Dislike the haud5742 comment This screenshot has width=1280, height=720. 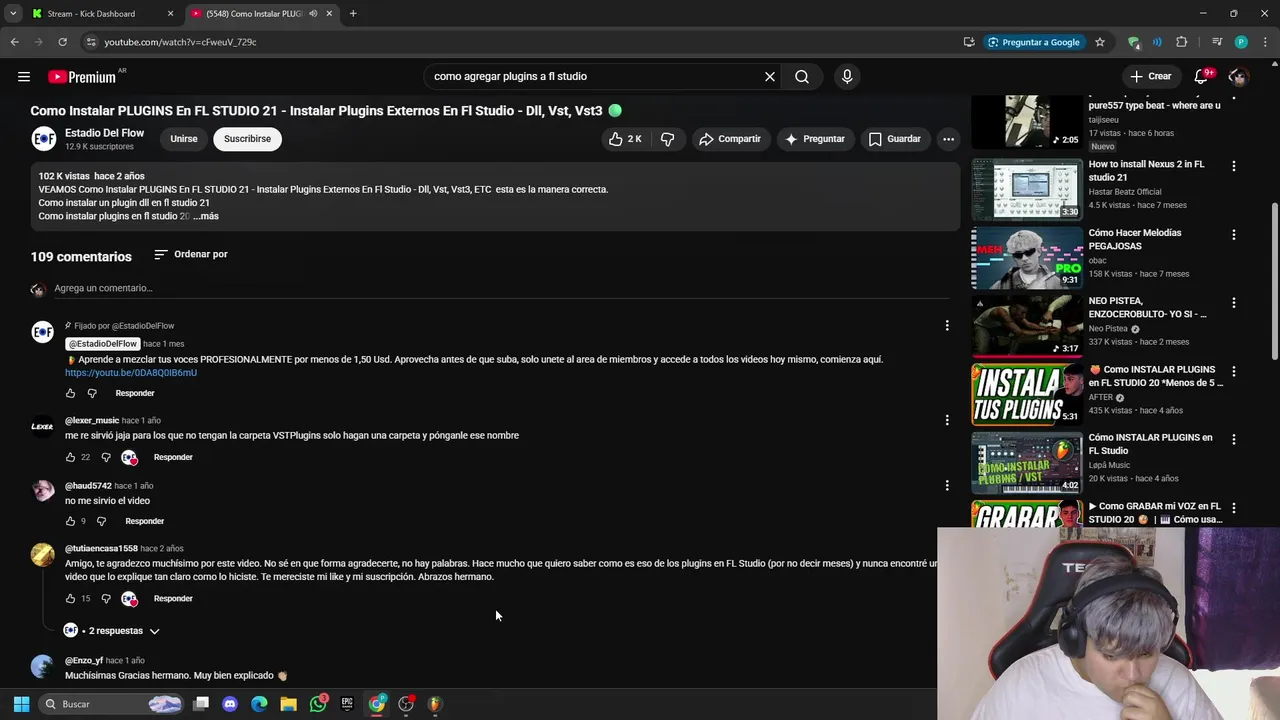(x=101, y=521)
